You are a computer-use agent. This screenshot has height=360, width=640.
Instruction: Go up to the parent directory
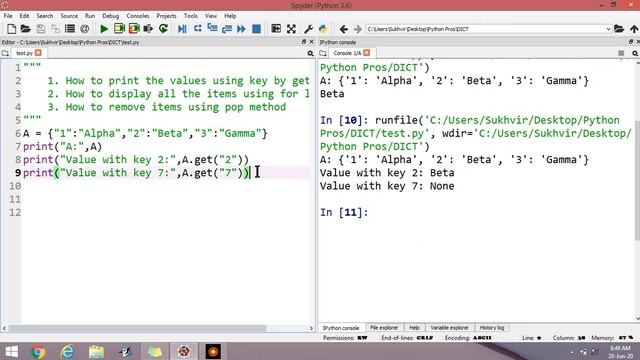coord(634,29)
